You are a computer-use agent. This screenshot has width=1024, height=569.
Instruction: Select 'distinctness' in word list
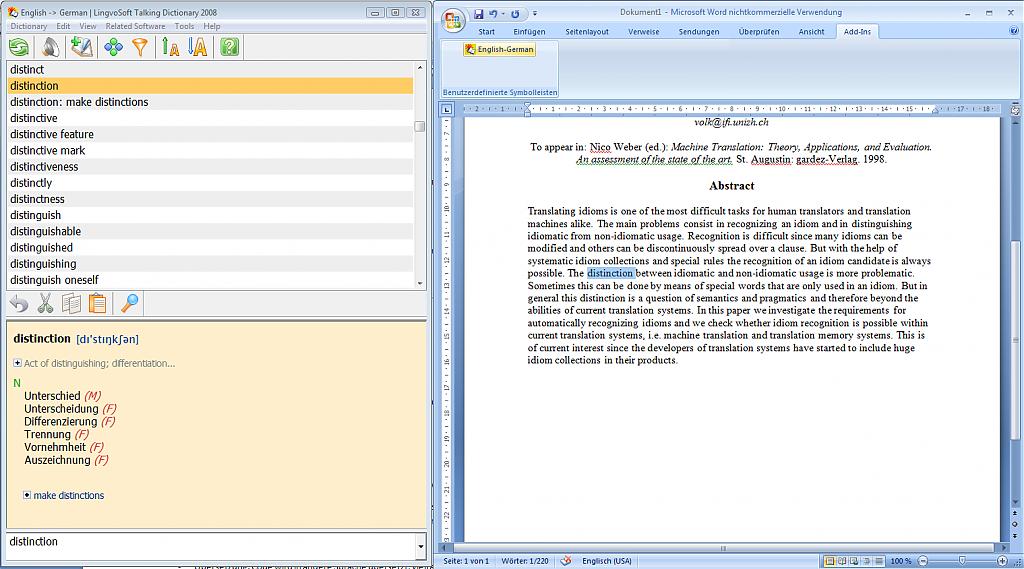pyautogui.click(x=210, y=199)
